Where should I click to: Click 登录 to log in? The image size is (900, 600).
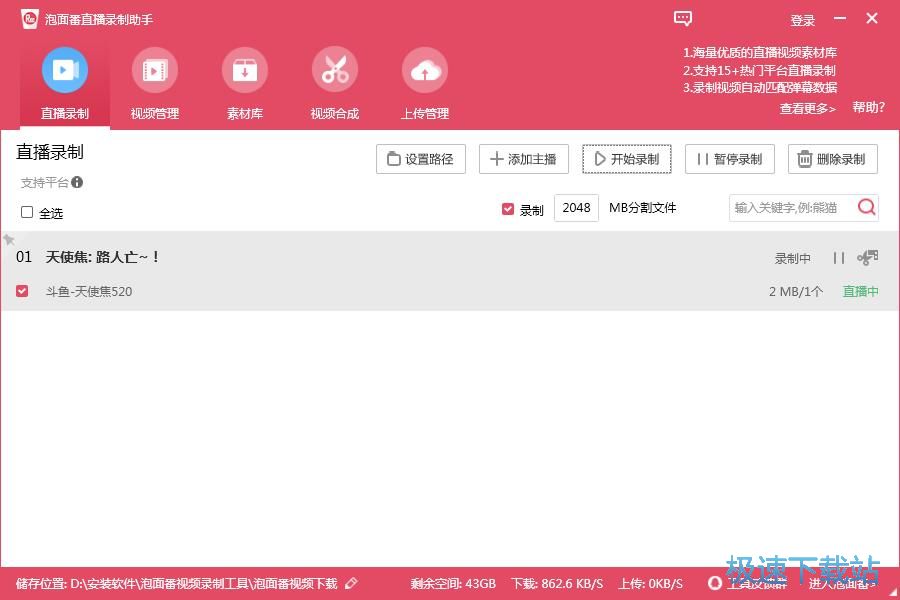pyautogui.click(x=802, y=21)
